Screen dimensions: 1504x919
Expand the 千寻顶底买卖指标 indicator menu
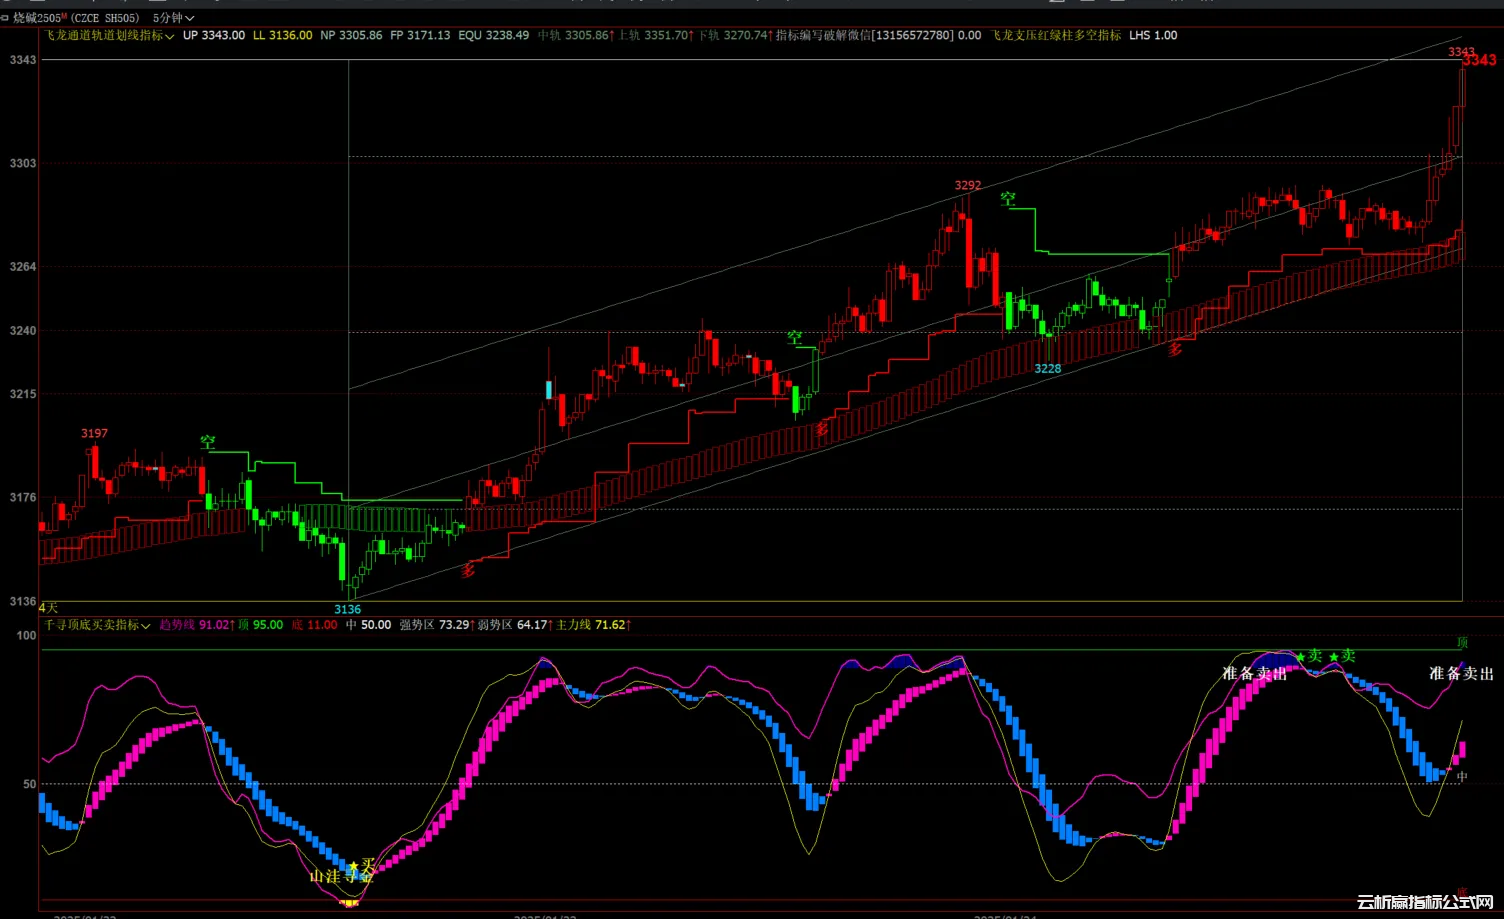(x=97, y=625)
